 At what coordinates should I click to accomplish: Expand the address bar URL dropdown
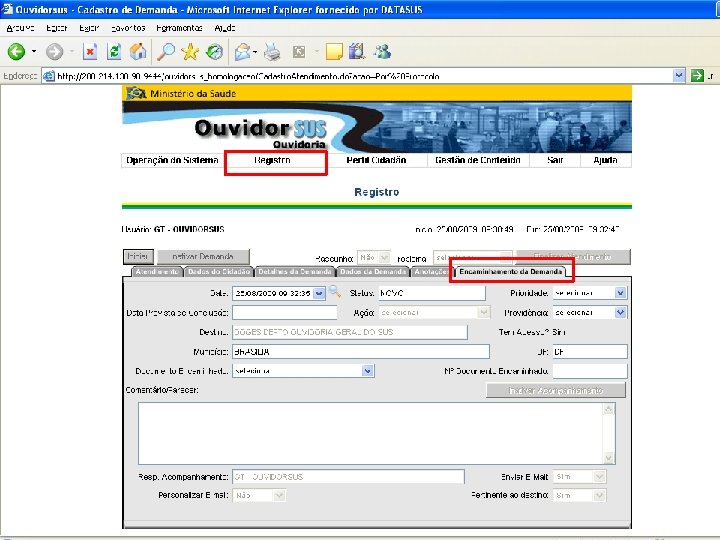coord(679,75)
